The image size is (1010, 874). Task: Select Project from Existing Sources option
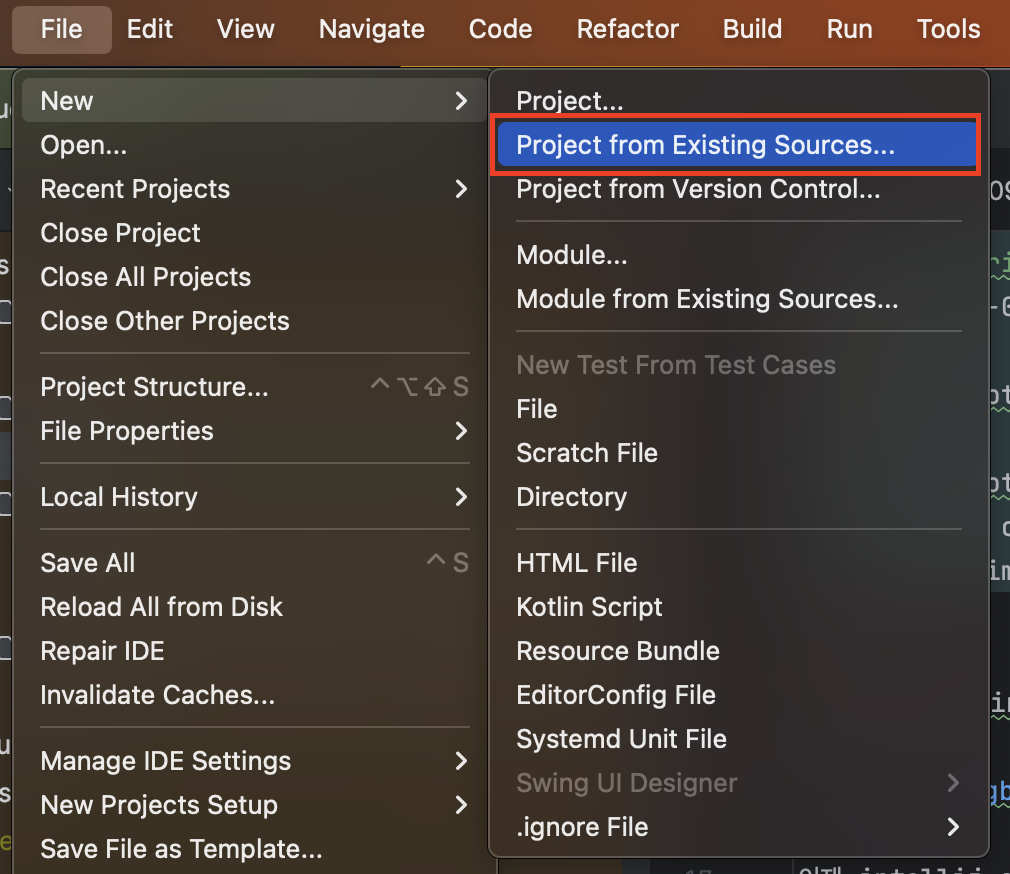click(x=705, y=145)
